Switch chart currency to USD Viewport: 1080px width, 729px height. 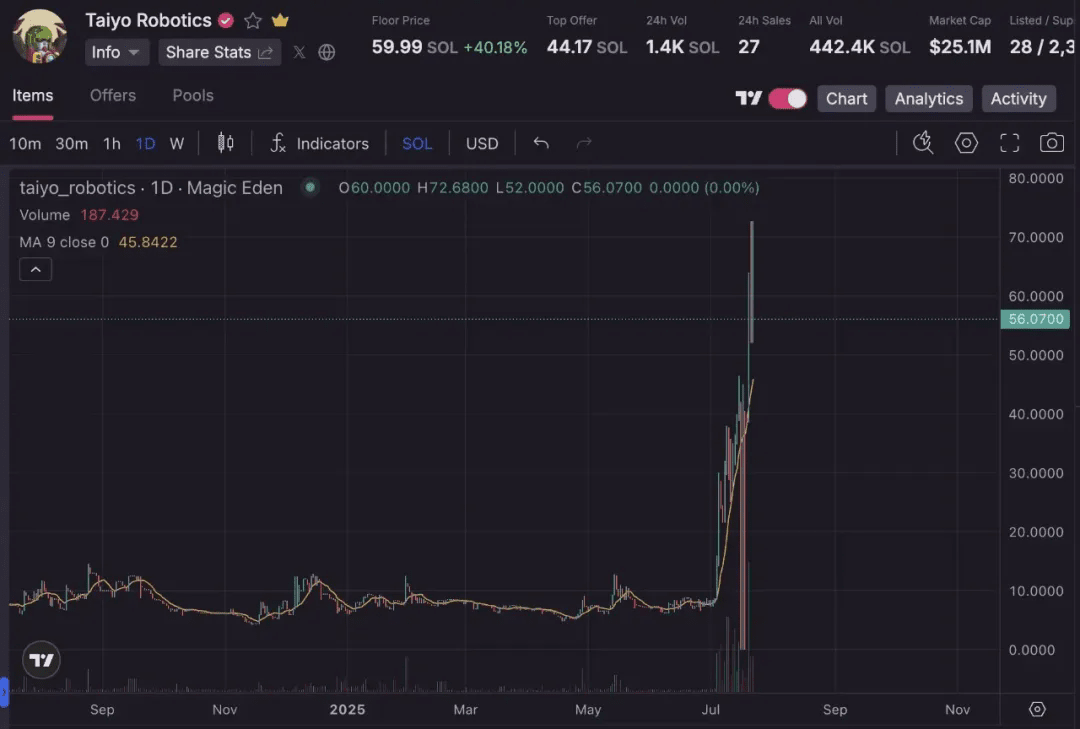(481, 143)
